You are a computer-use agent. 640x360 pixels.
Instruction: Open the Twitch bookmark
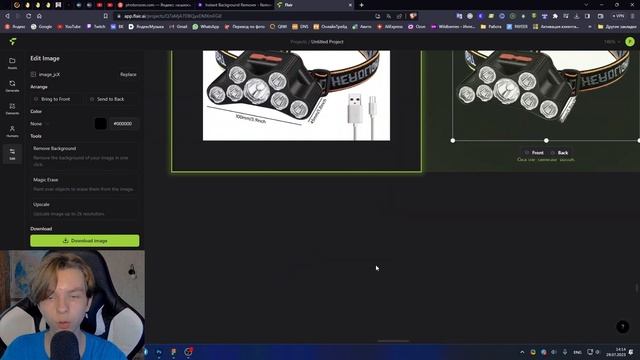coord(96,27)
